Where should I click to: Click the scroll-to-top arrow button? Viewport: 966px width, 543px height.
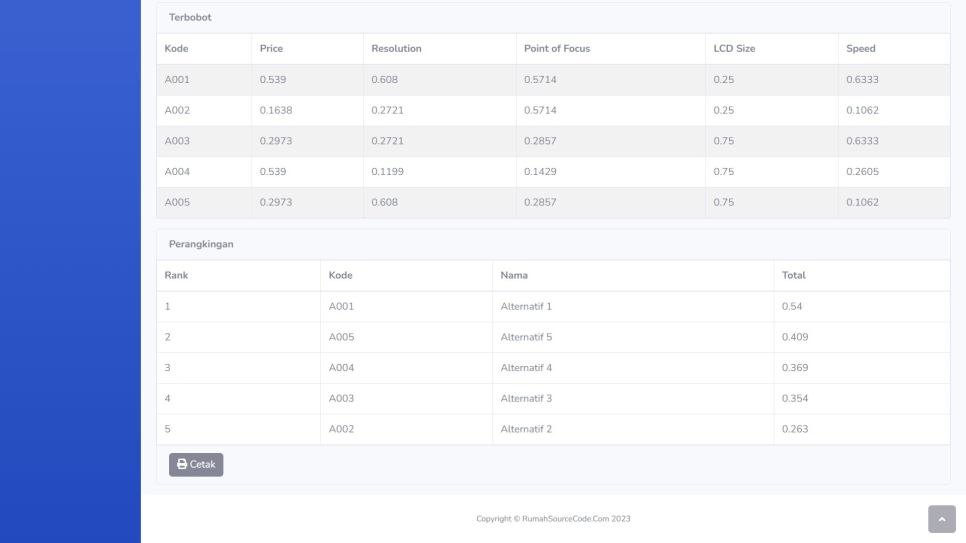[941, 519]
